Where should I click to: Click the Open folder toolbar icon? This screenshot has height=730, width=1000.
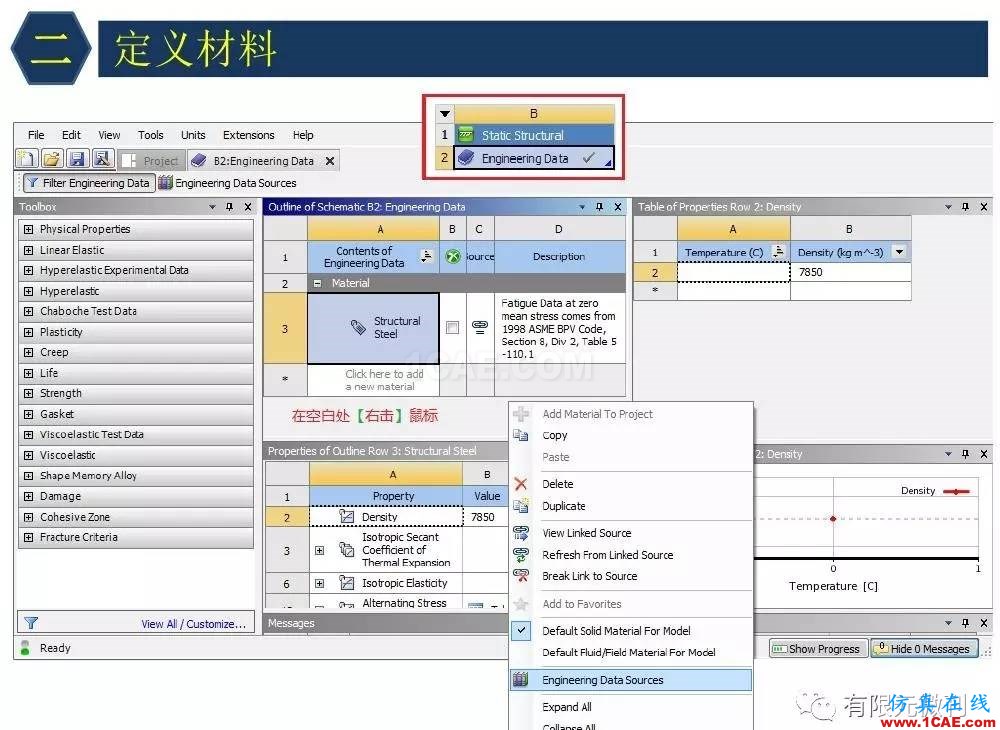coord(52,159)
